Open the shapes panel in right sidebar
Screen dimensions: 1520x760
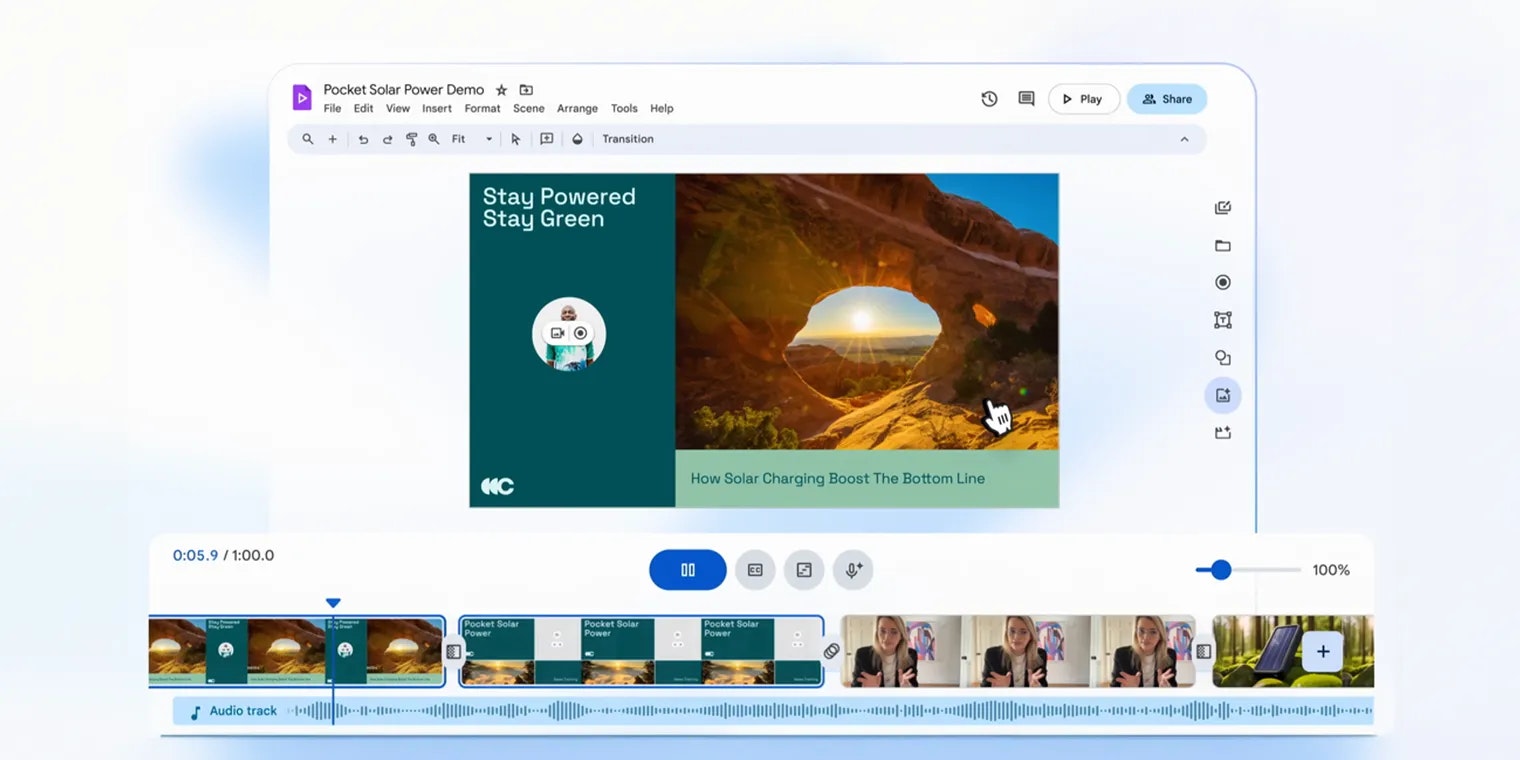[1222, 358]
